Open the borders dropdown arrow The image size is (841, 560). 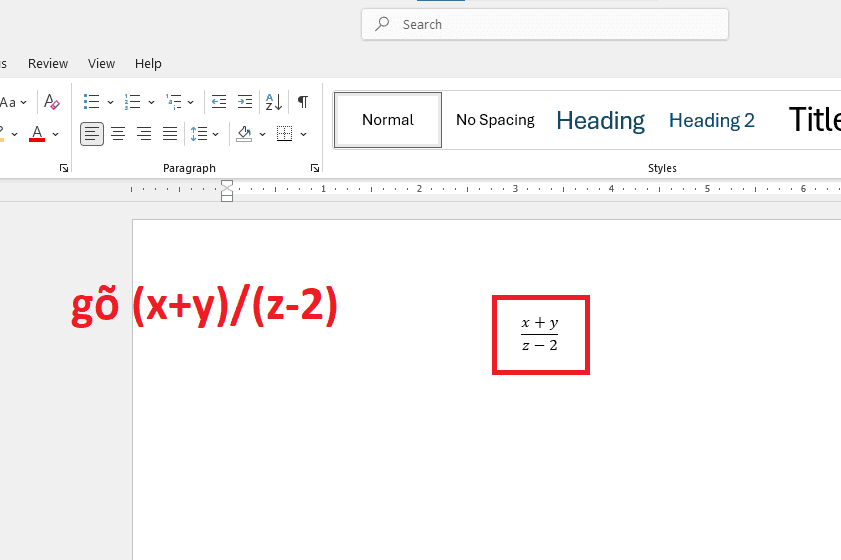pos(304,134)
